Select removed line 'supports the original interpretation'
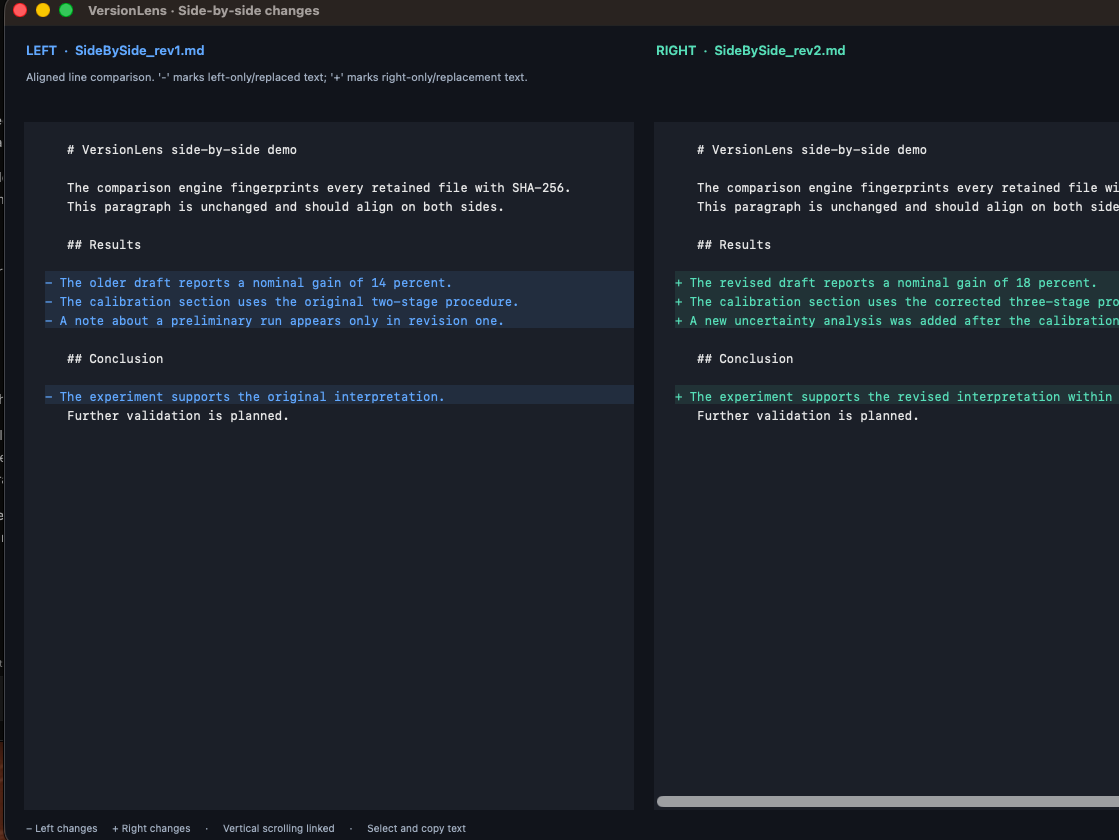The width and height of the screenshot is (1119, 840). click(339, 397)
